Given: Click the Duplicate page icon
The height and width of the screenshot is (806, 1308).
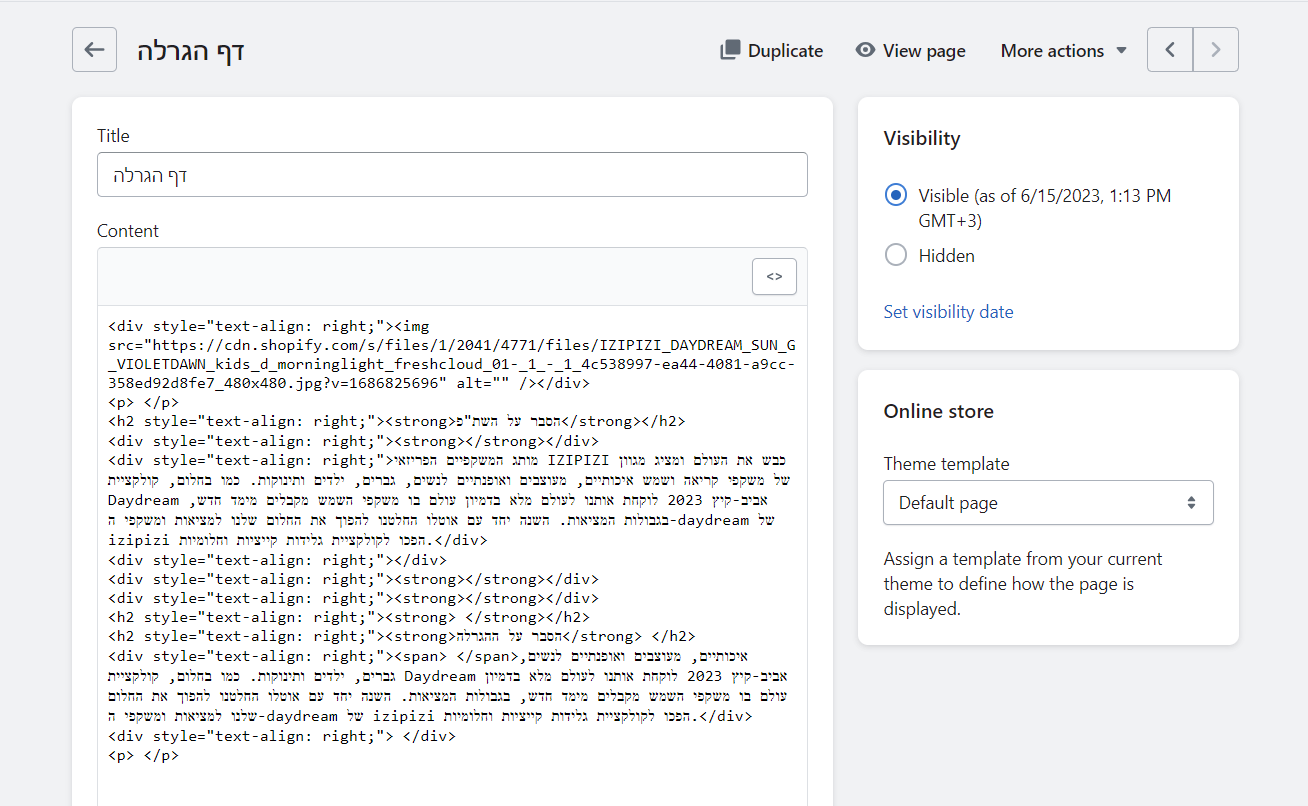Looking at the screenshot, I should click(x=730, y=50).
